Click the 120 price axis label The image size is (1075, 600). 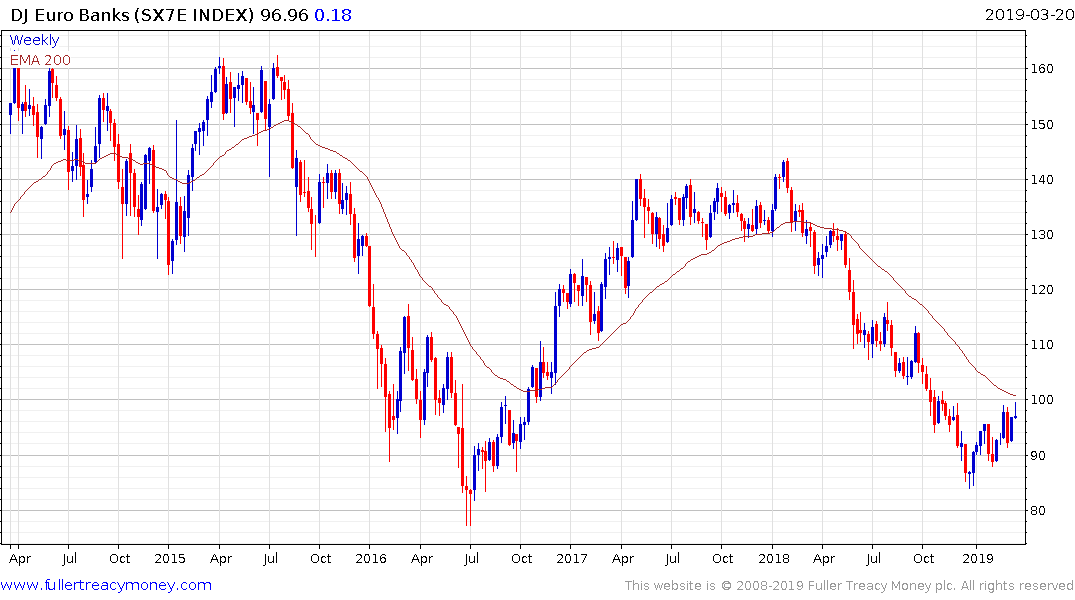[x=1042, y=289]
